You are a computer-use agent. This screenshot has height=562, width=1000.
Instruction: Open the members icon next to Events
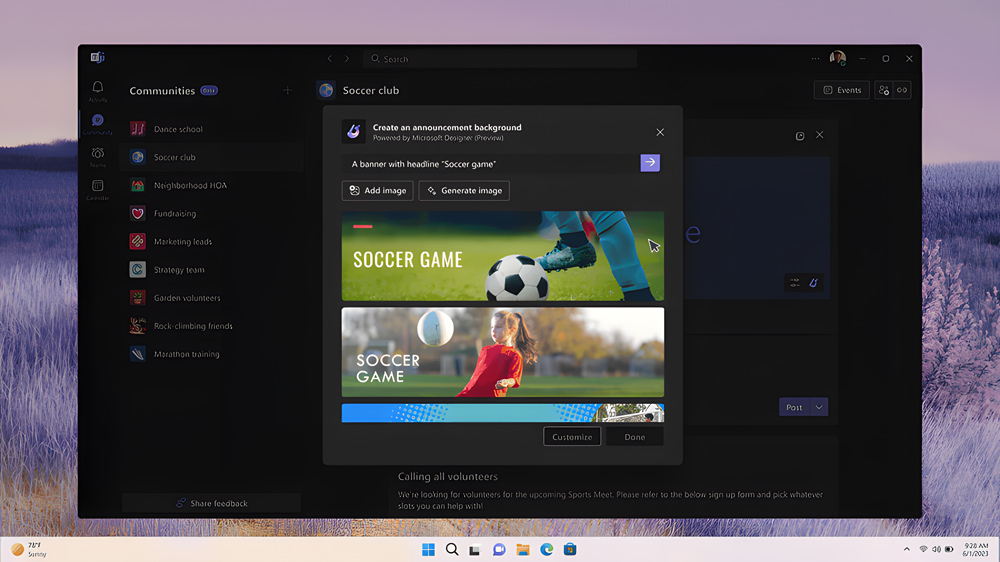point(884,90)
